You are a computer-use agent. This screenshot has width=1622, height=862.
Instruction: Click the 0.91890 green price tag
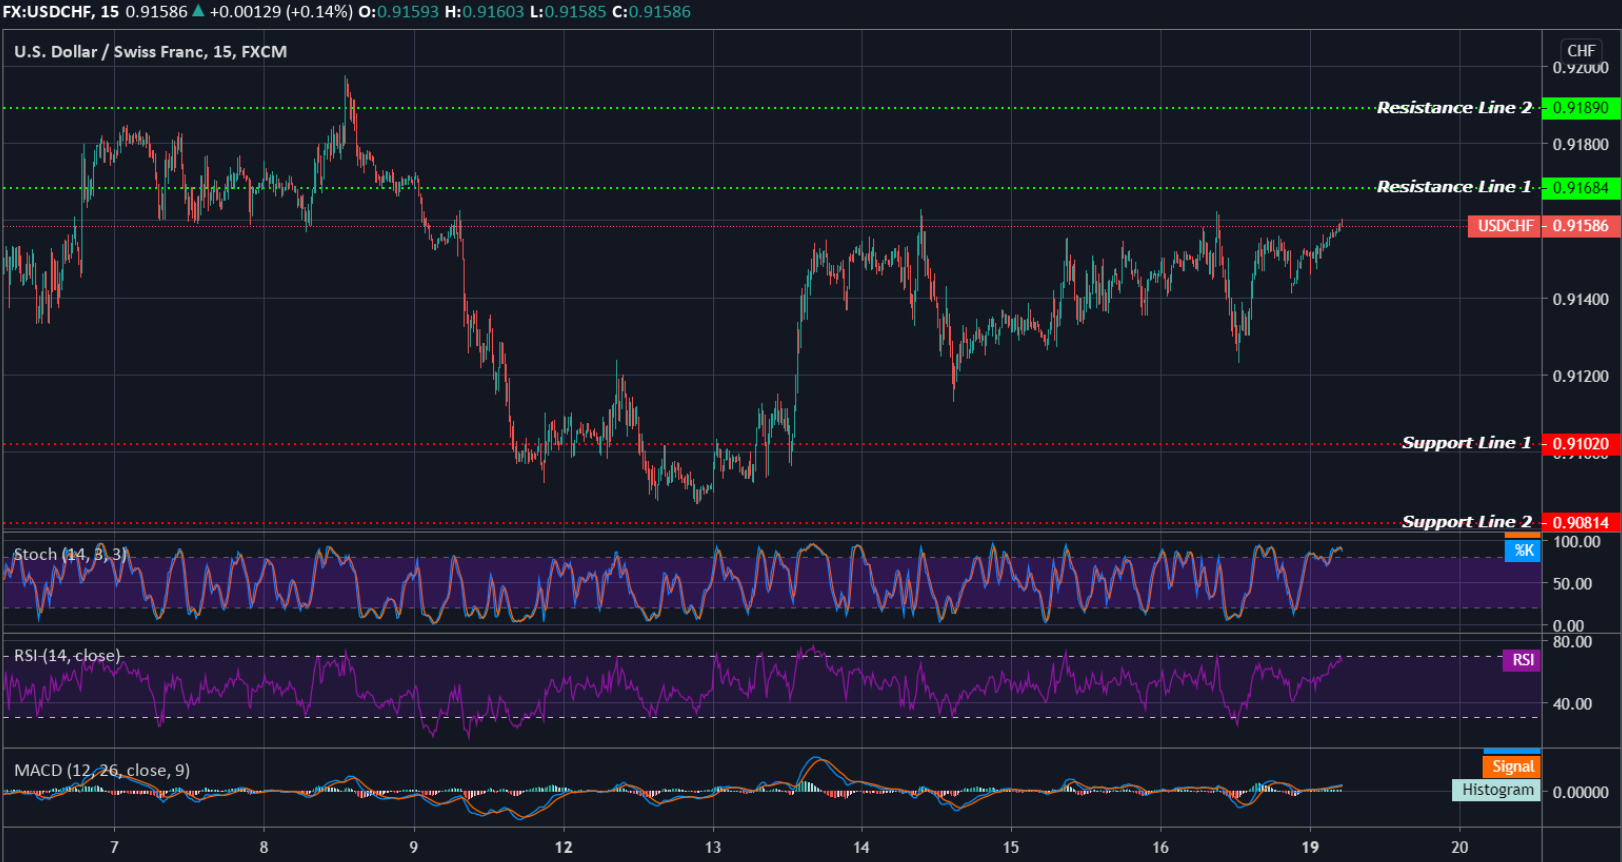[1581, 108]
